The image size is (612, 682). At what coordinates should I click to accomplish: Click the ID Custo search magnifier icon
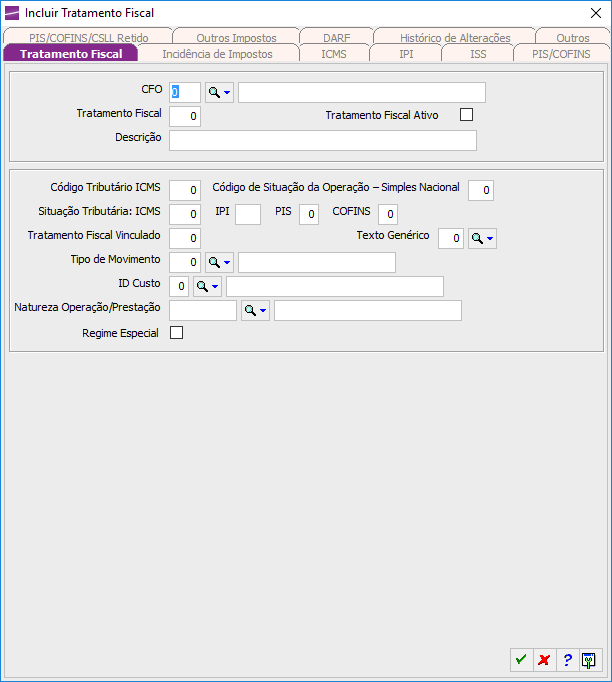coord(202,287)
